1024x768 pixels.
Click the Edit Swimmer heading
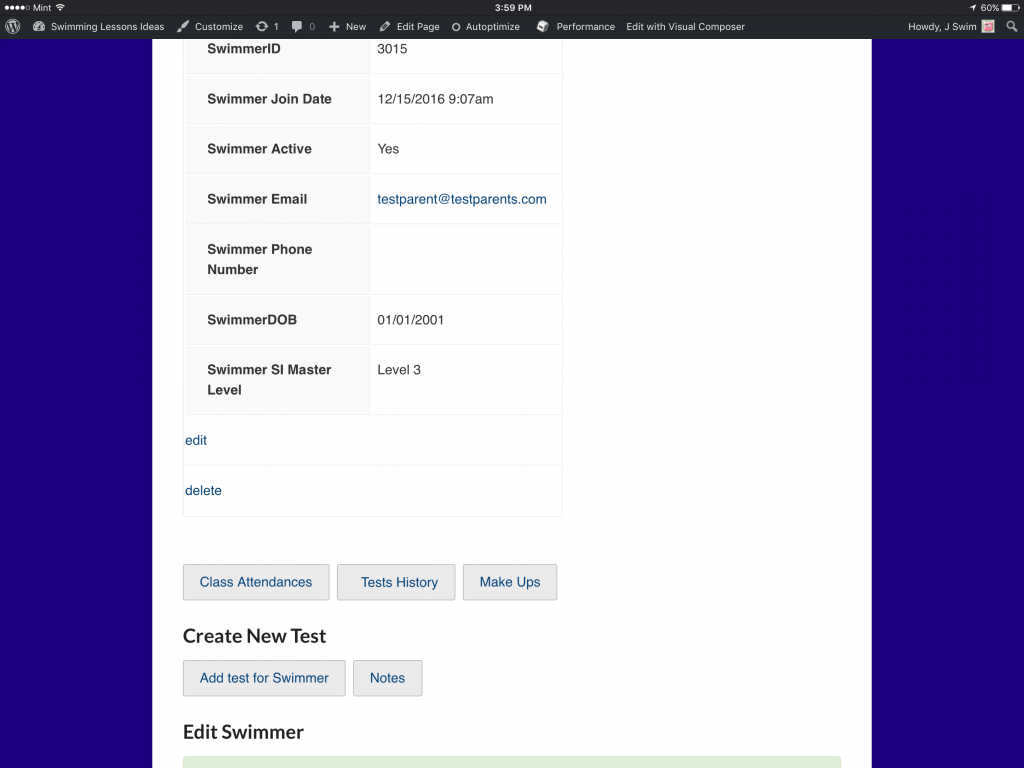tap(243, 732)
